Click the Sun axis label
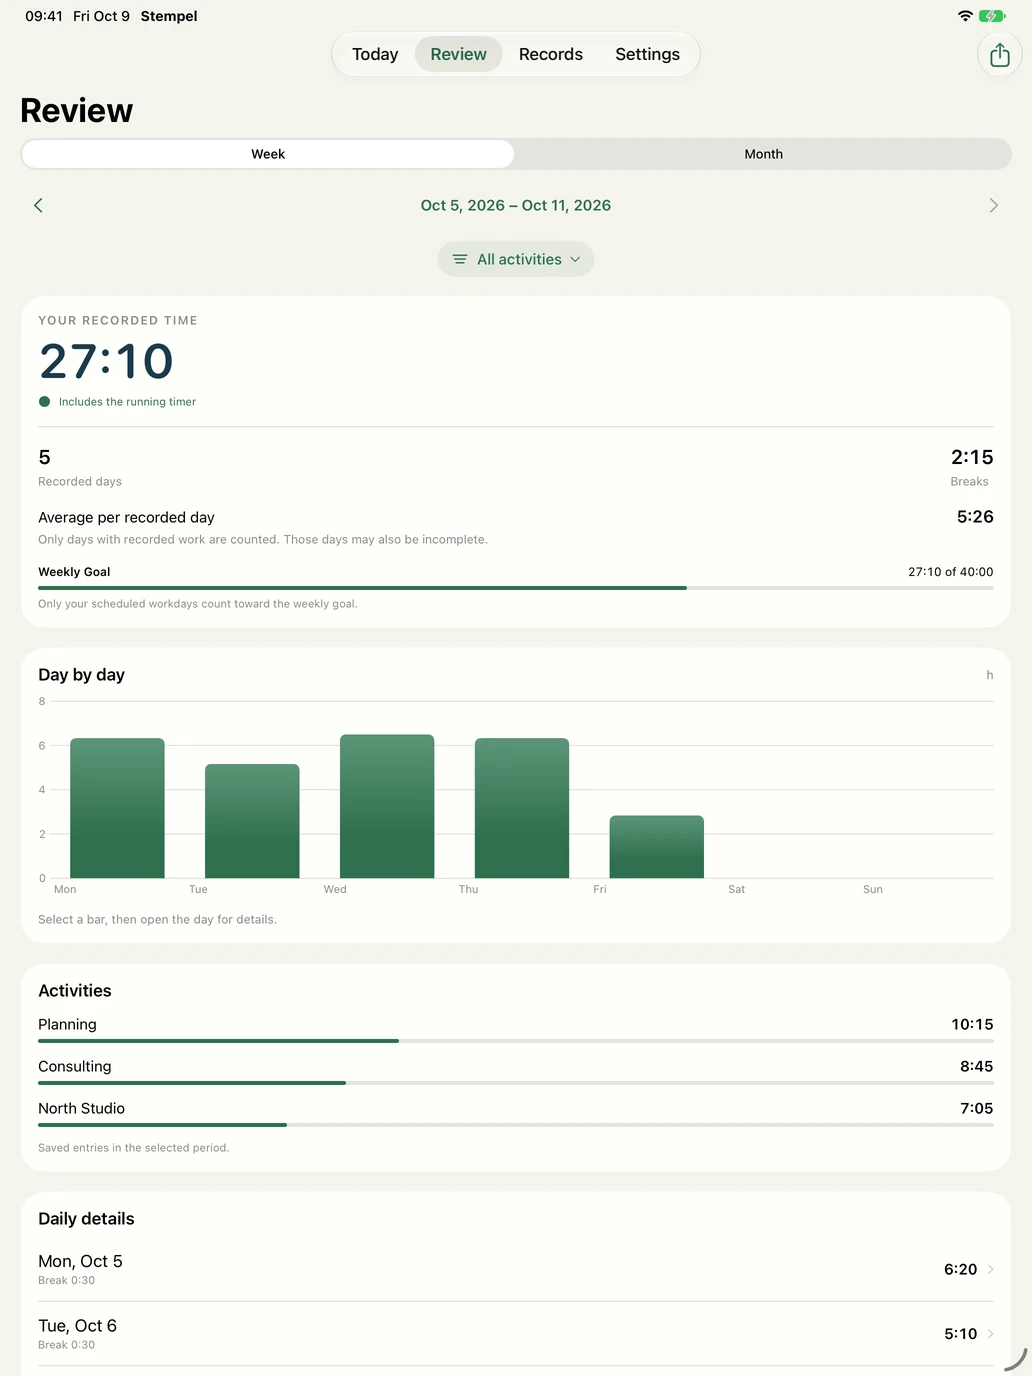The width and height of the screenshot is (1032, 1376). (872, 889)
